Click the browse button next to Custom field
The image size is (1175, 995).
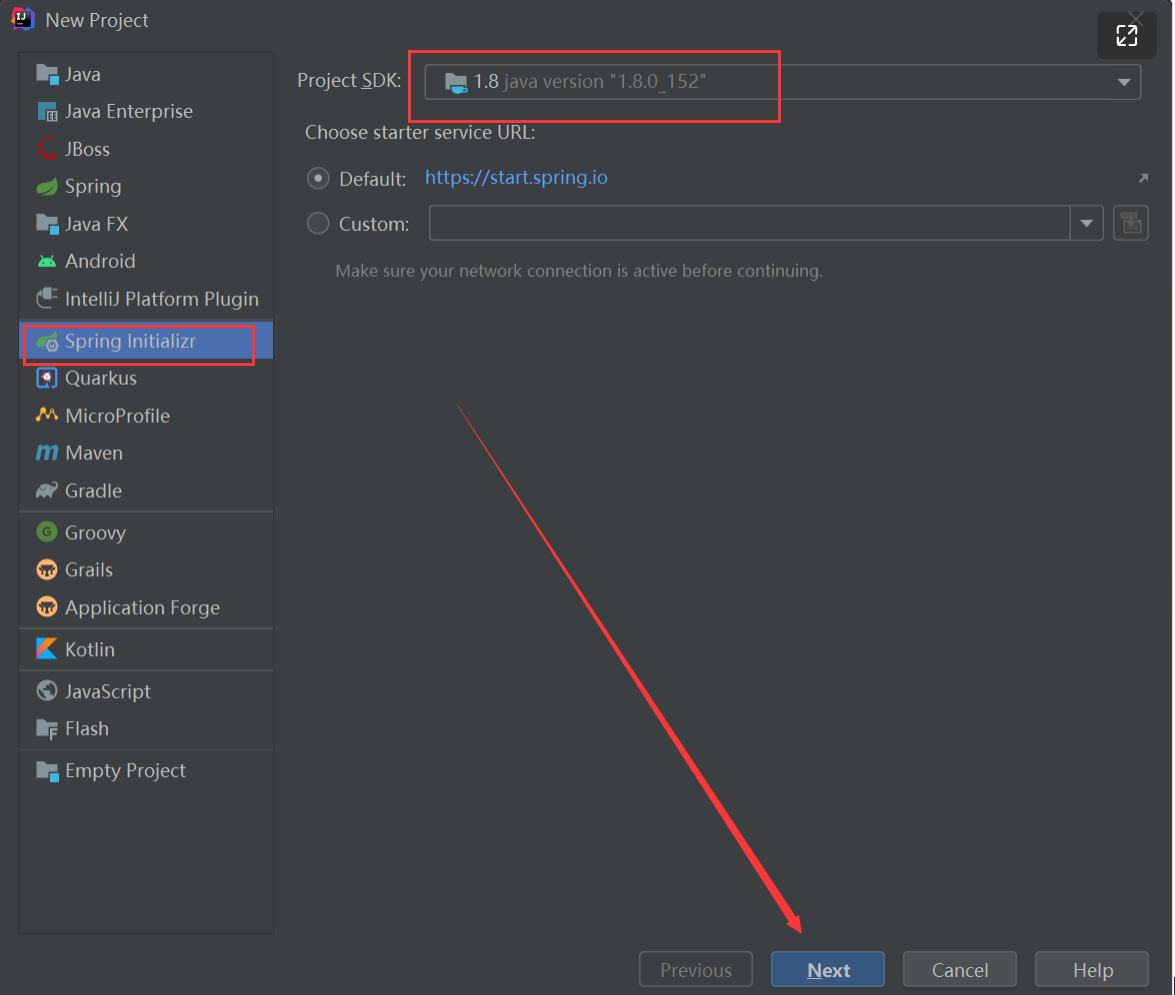(x=1131, y=223)
